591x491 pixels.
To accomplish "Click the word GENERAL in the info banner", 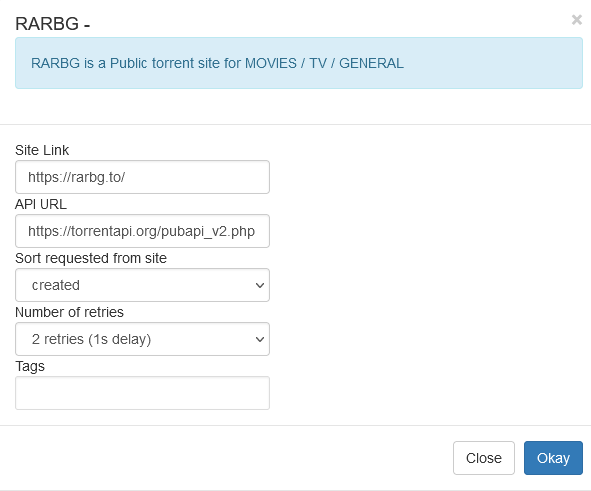I will 371,63.
